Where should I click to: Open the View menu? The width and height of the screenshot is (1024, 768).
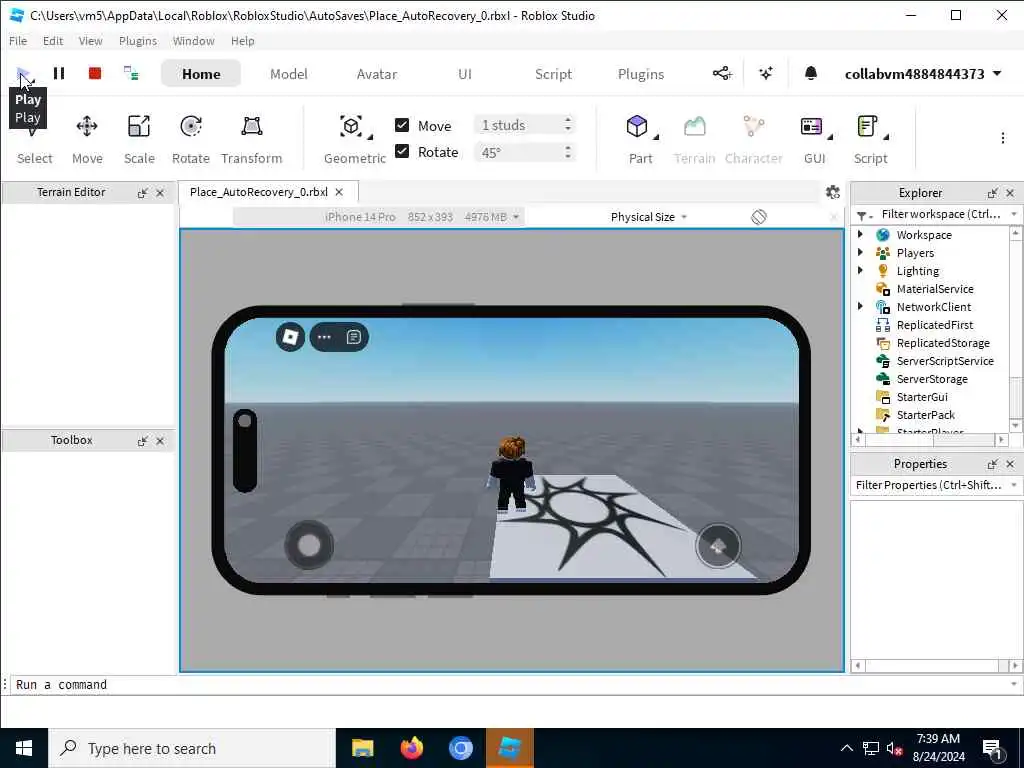90,40
